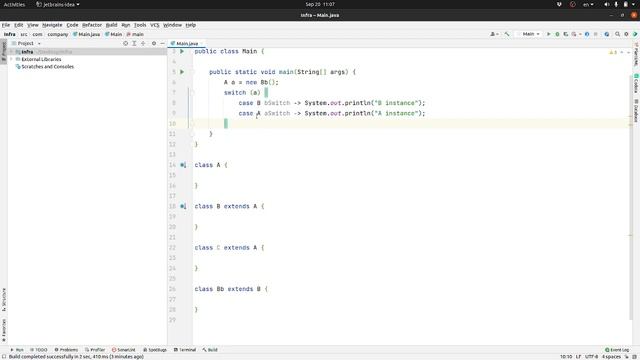Screen dimensions: 640x360
Task: Open the SpotBugs tool window
Action: [155, 350]
